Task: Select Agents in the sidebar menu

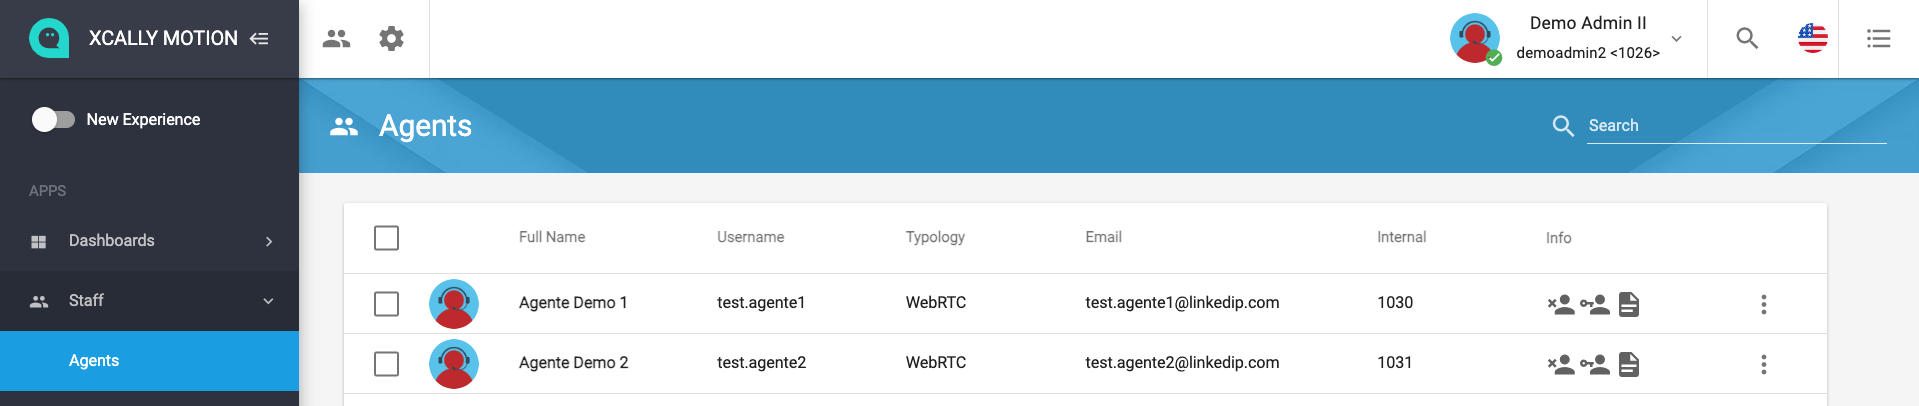Action: (x=149, y=361)
